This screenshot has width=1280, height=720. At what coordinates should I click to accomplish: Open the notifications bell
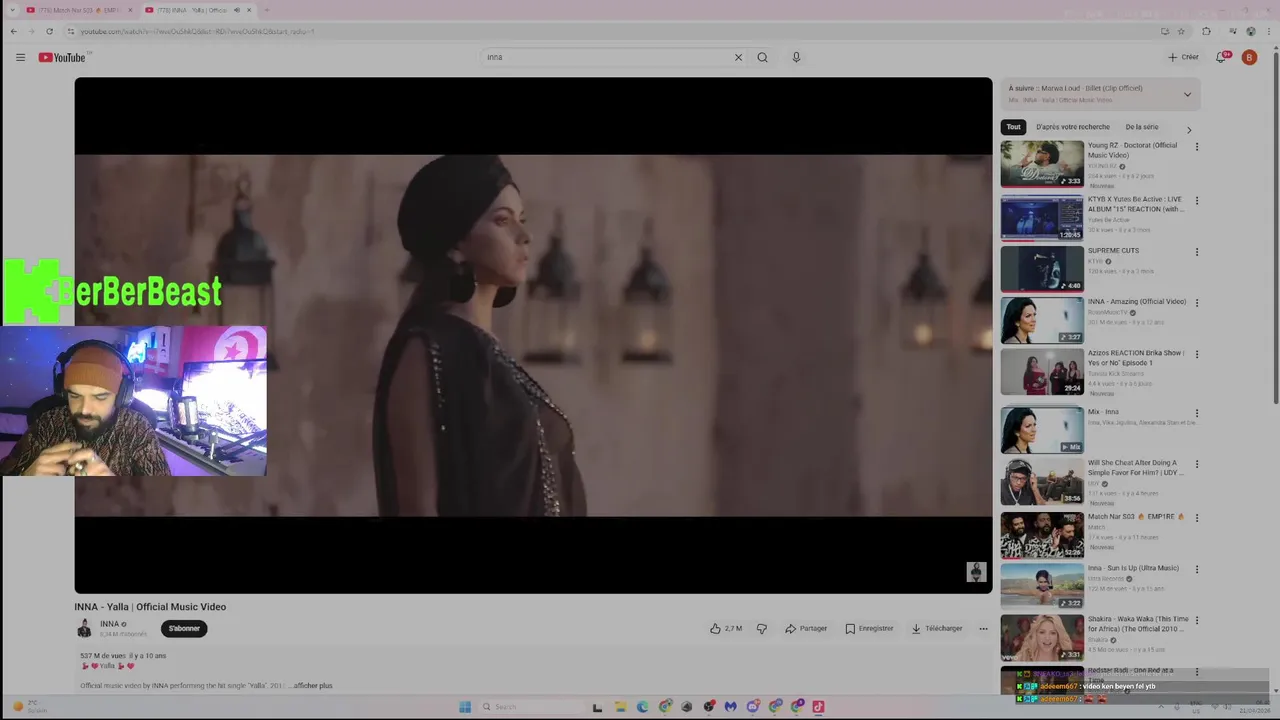click(1221, 57)
